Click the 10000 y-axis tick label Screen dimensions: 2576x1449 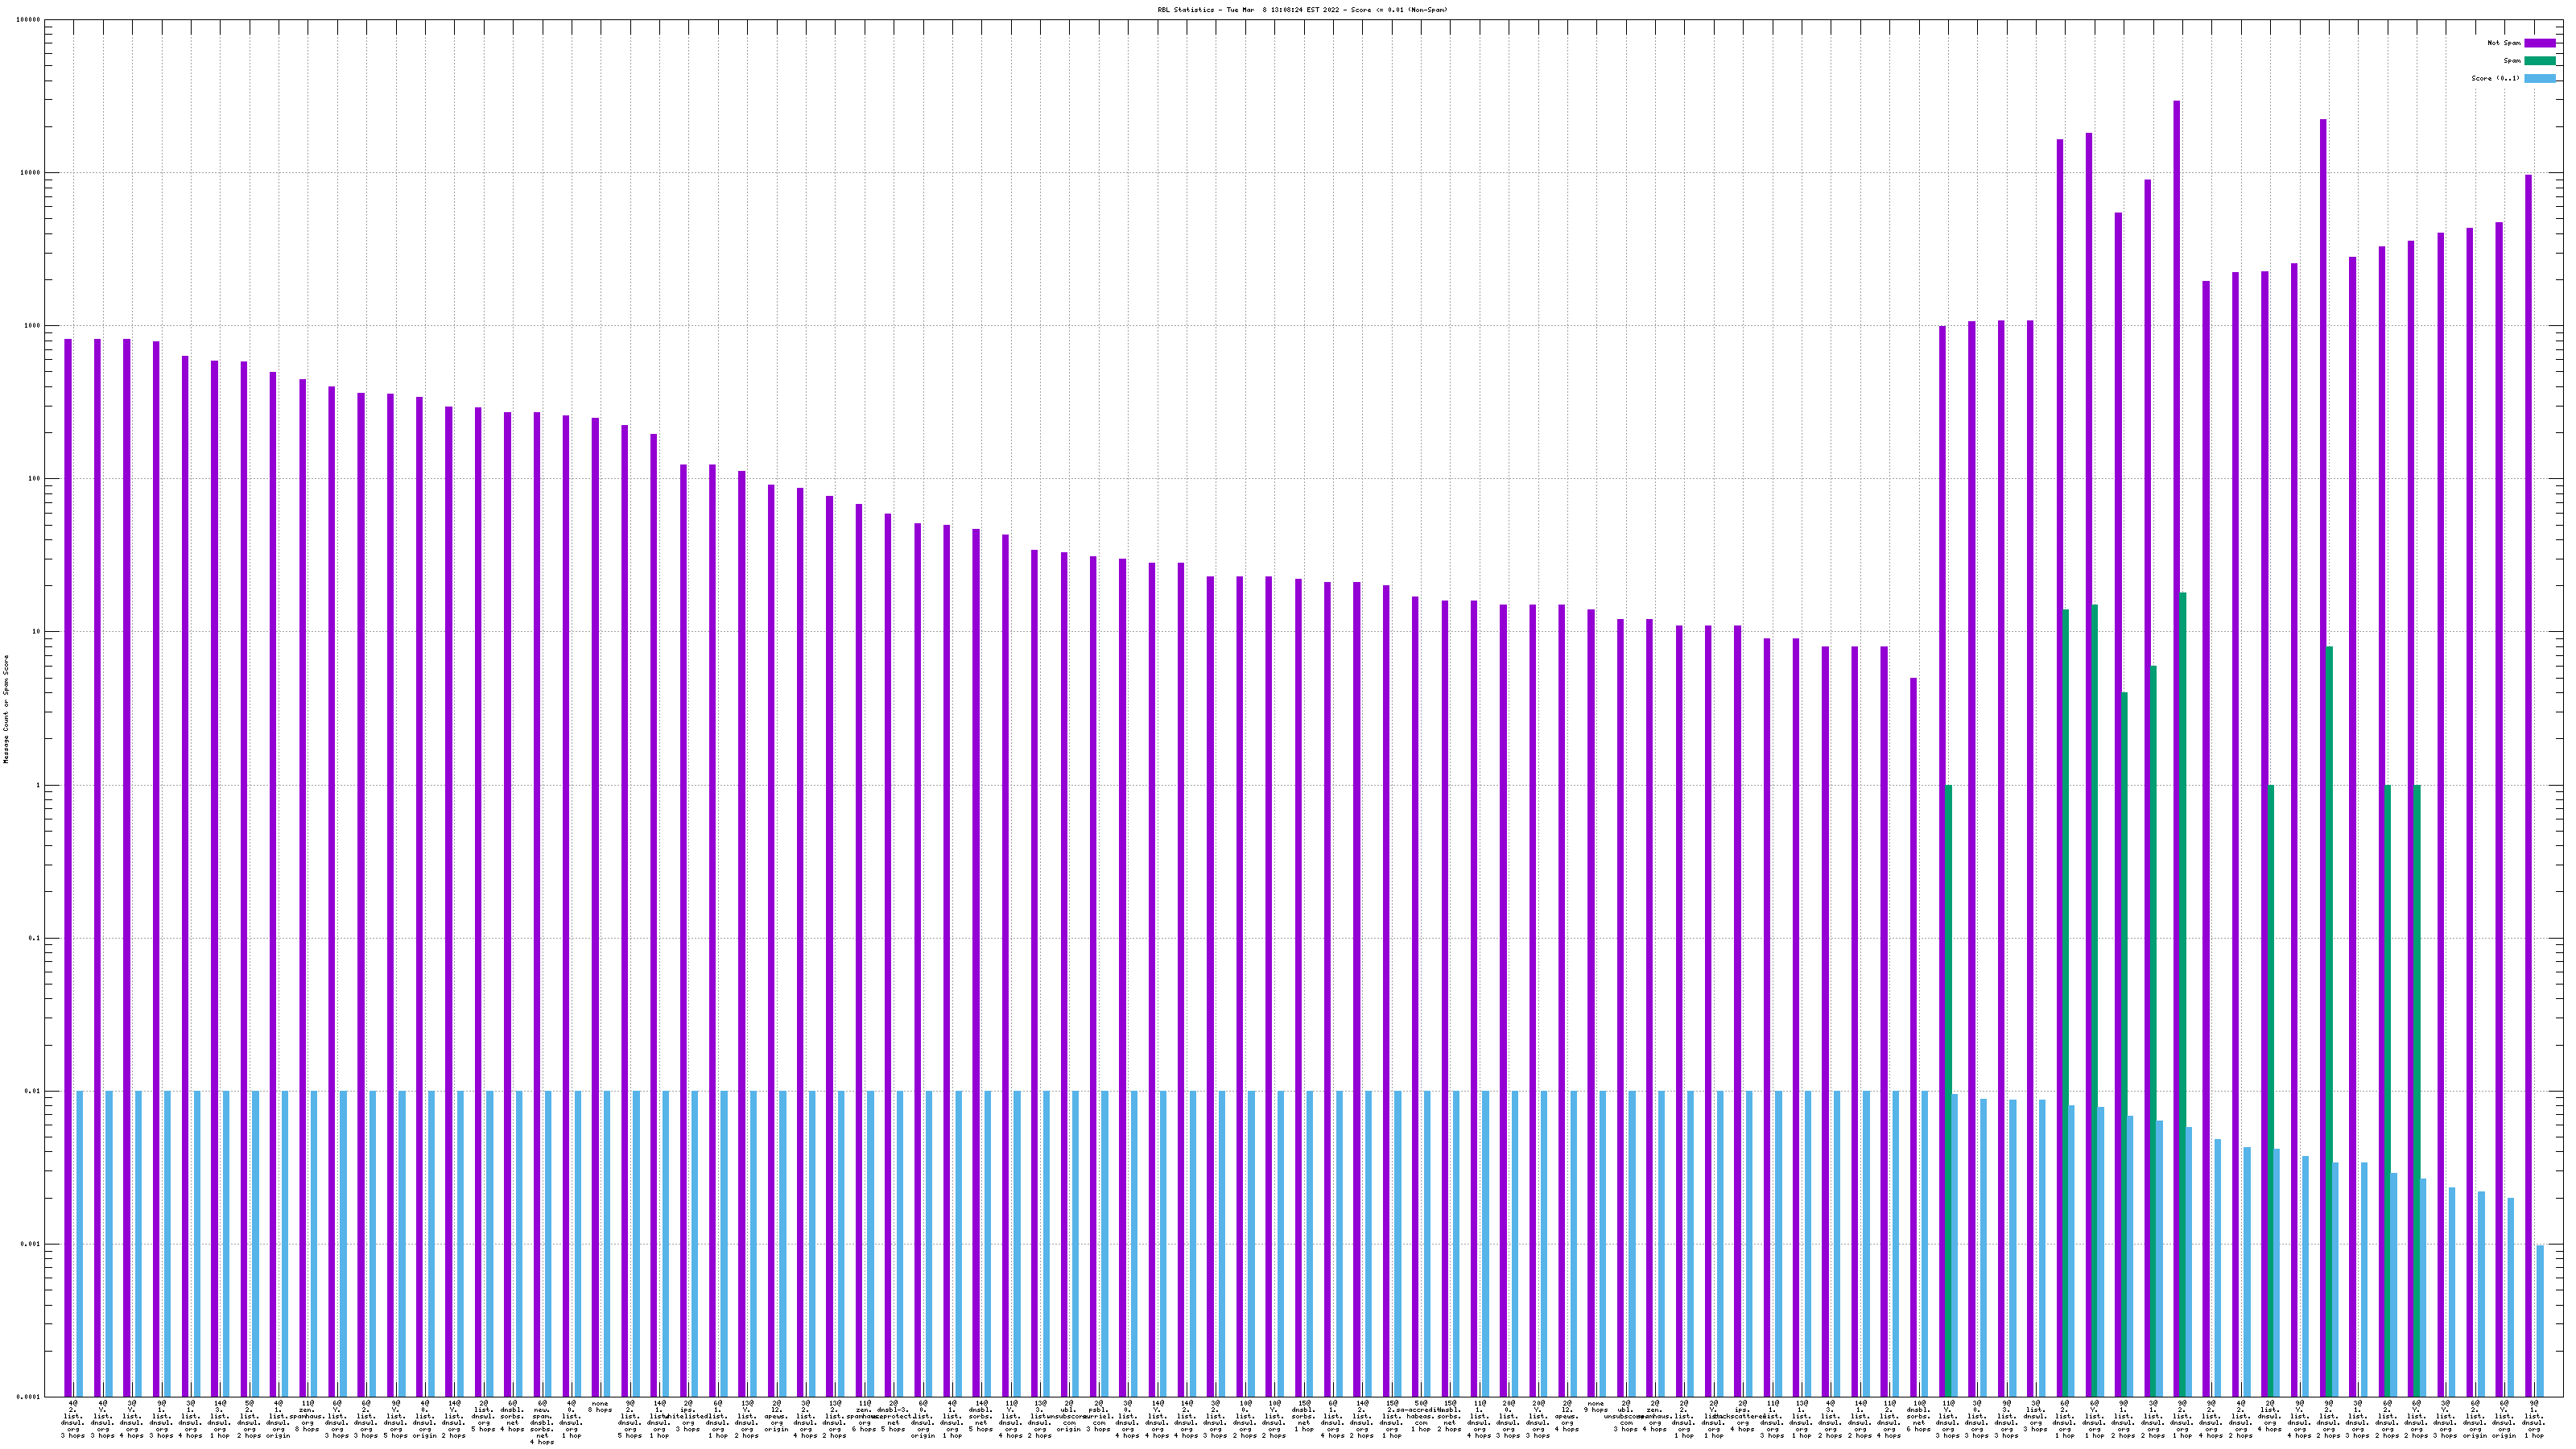pos(31,173)
